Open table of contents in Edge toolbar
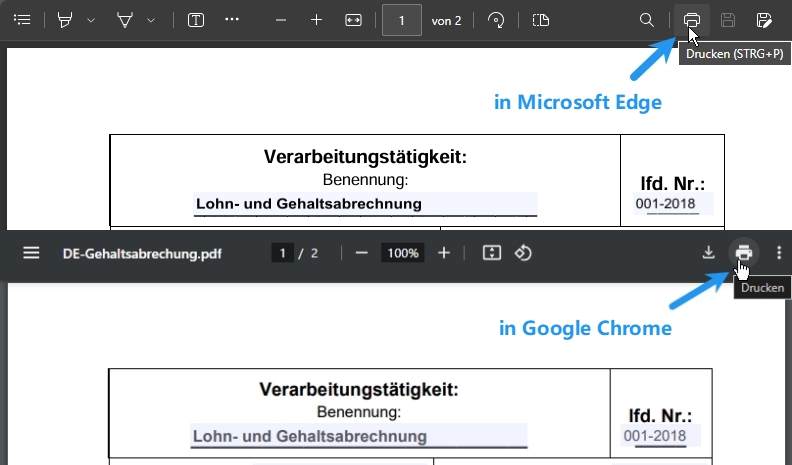This screenshot has width=792, height=465. coord(22,20)
